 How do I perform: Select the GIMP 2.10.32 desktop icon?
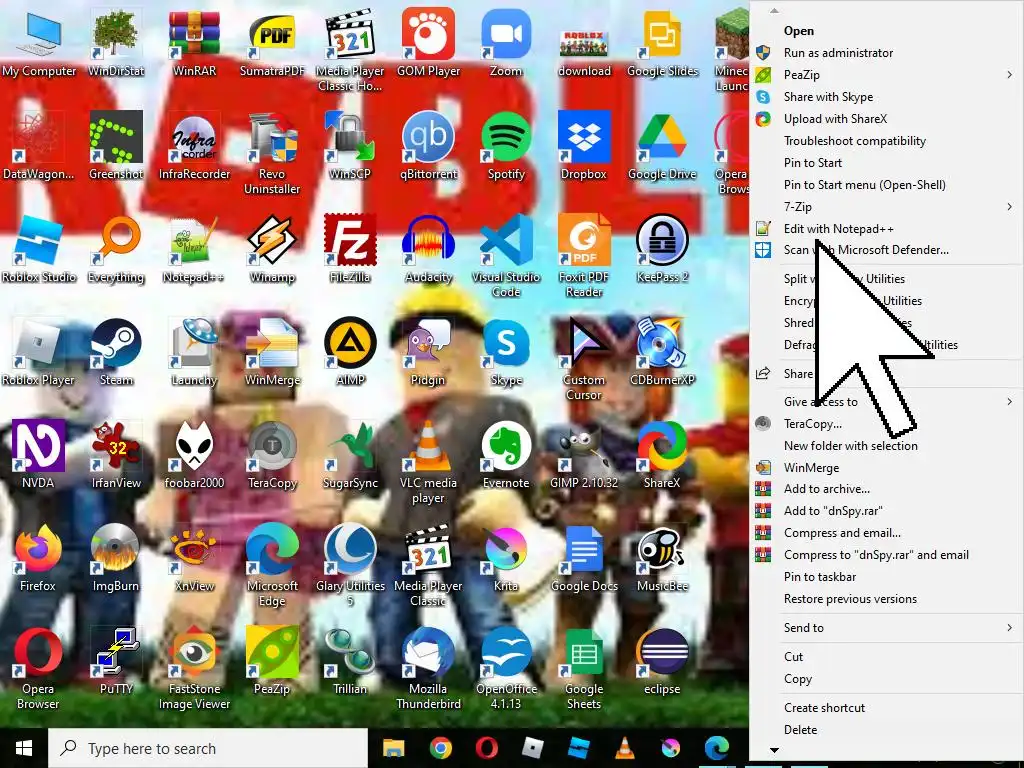point(584,455)
